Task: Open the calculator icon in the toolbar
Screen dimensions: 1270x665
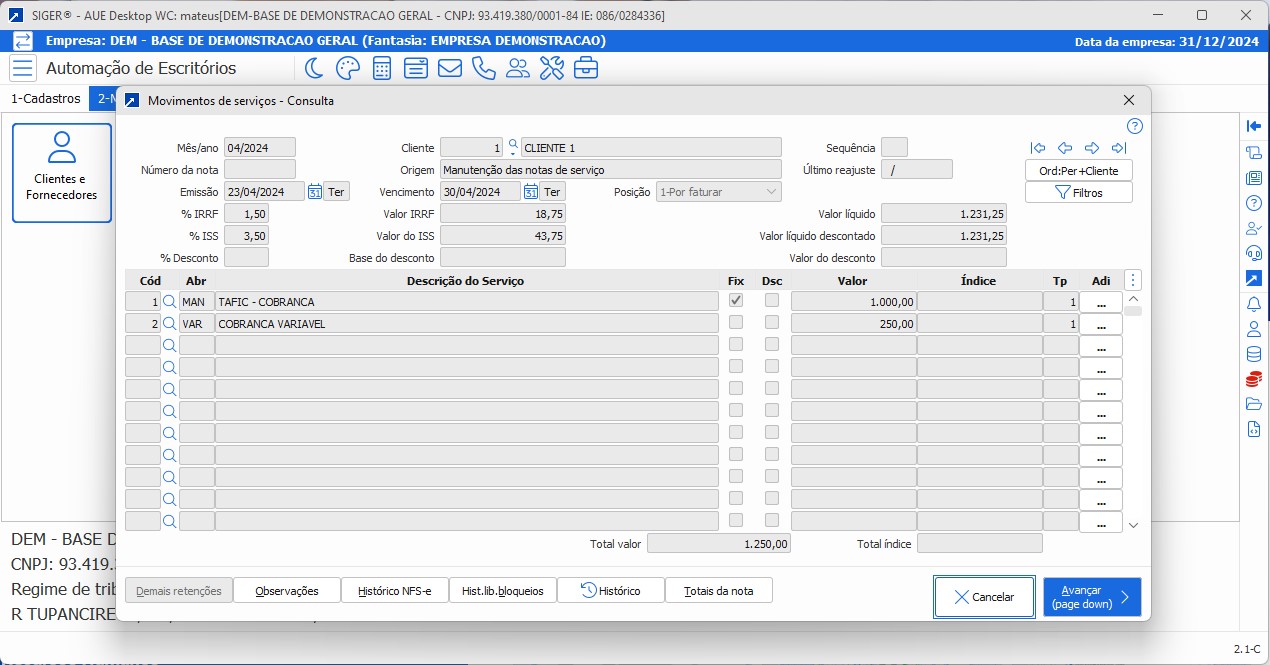Action: [x=381, y=68]
